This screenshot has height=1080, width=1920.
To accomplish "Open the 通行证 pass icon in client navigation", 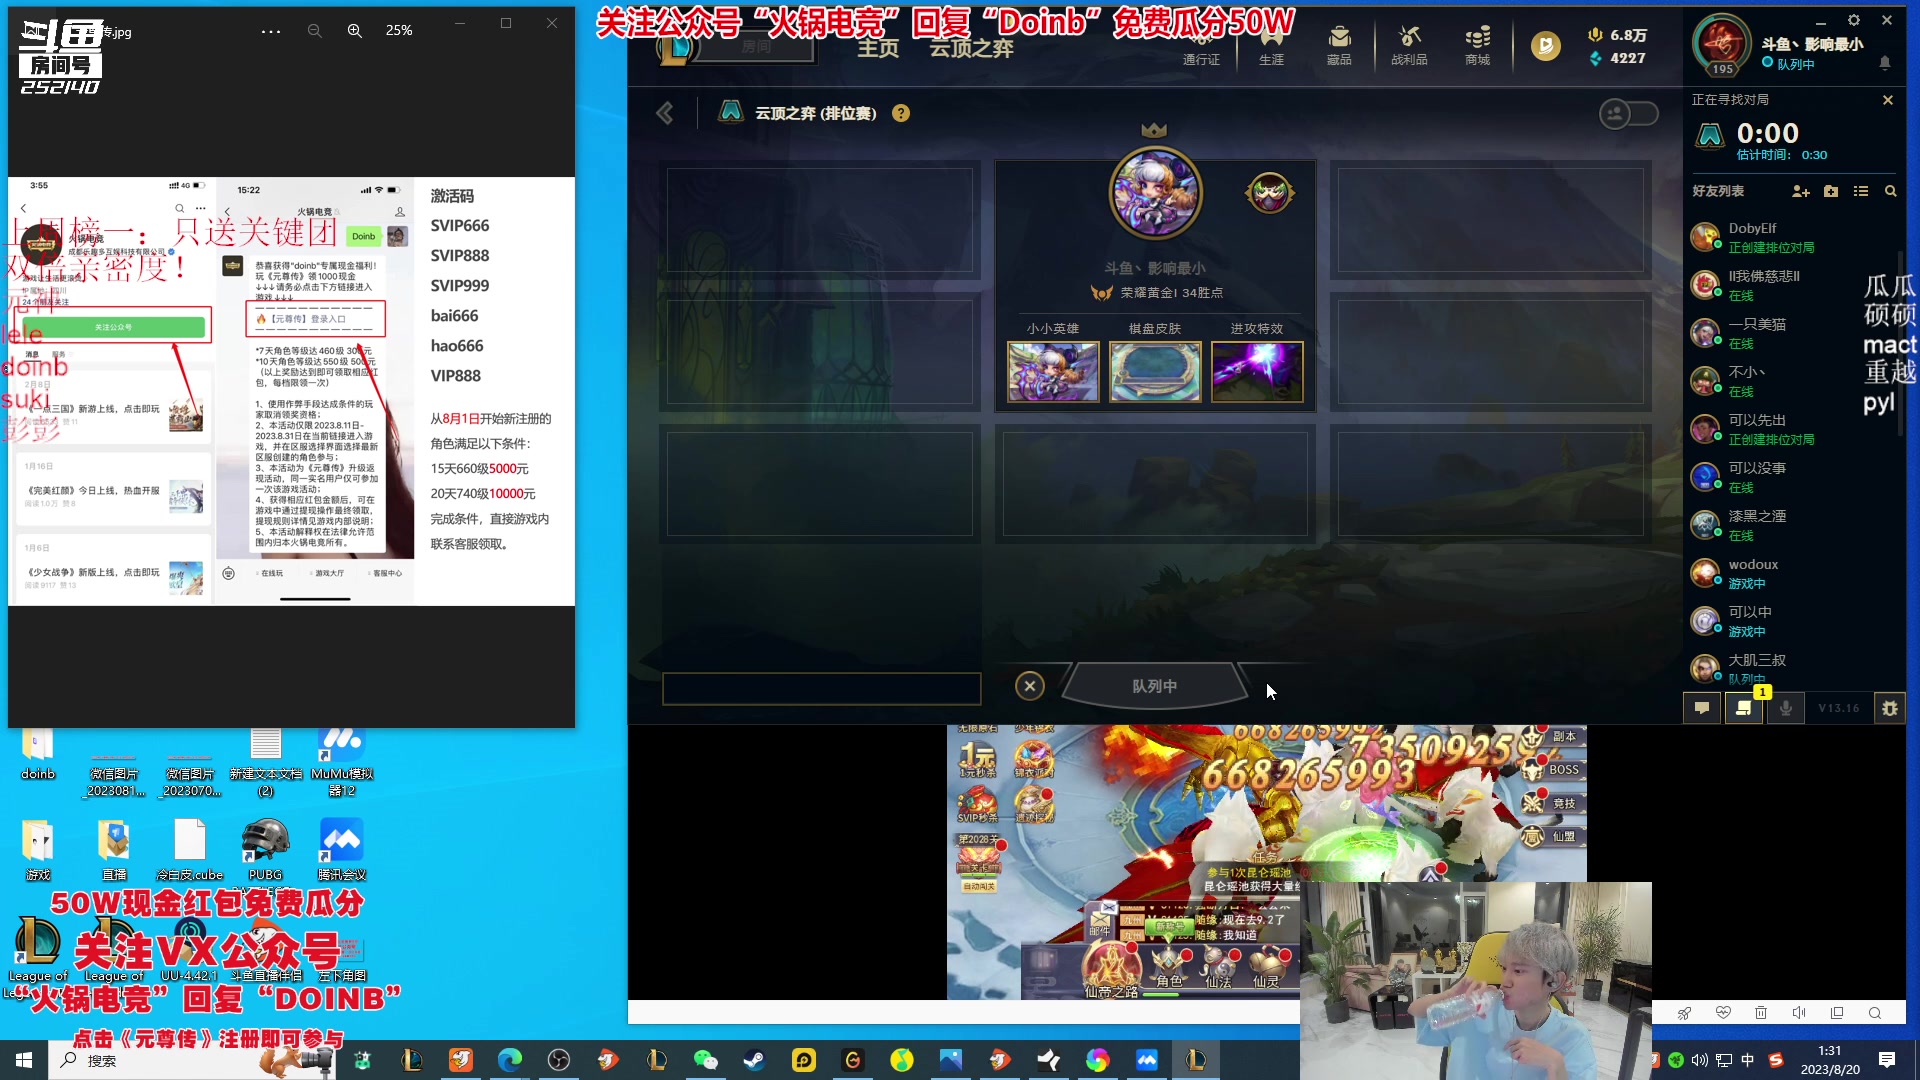I will tap(1201, 46).
